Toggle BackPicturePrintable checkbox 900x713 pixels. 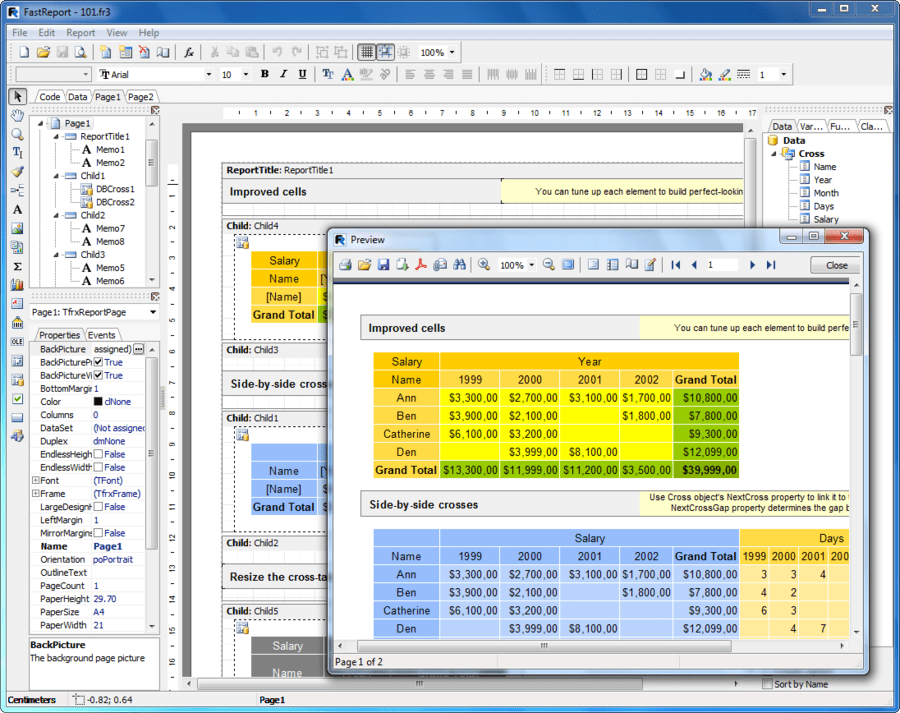98,362
